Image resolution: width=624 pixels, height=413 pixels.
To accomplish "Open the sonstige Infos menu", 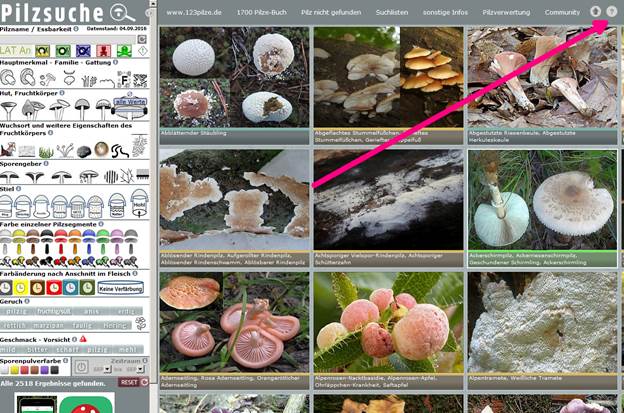I will tap(445, 12).
